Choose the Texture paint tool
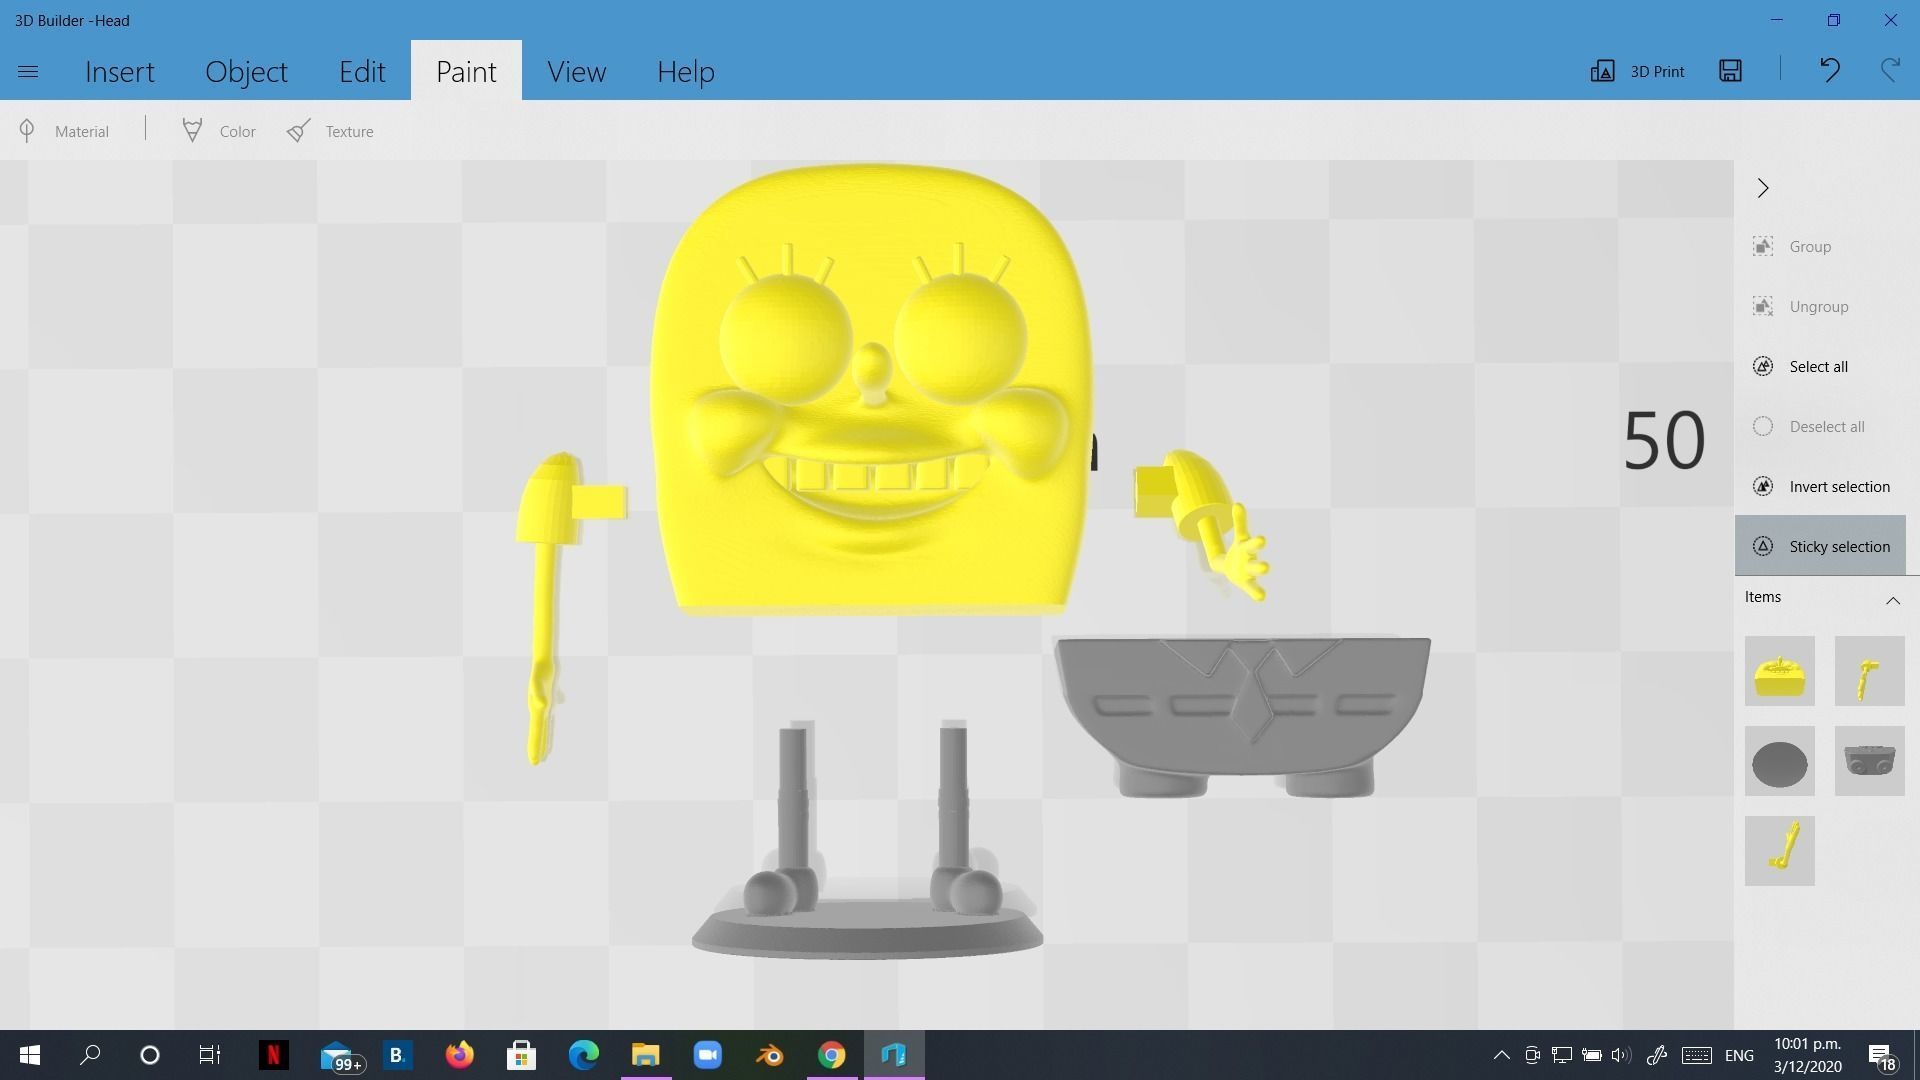Viewport: 1920px width, 1080px height. pyautogui.click(x=330, y=131)
